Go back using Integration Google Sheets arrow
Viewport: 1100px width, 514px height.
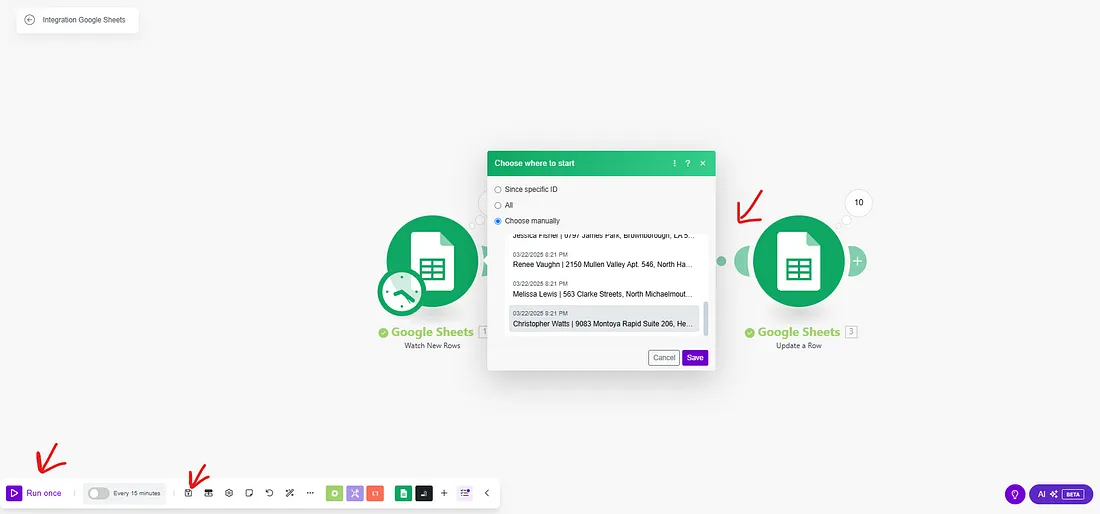point(29,20)
